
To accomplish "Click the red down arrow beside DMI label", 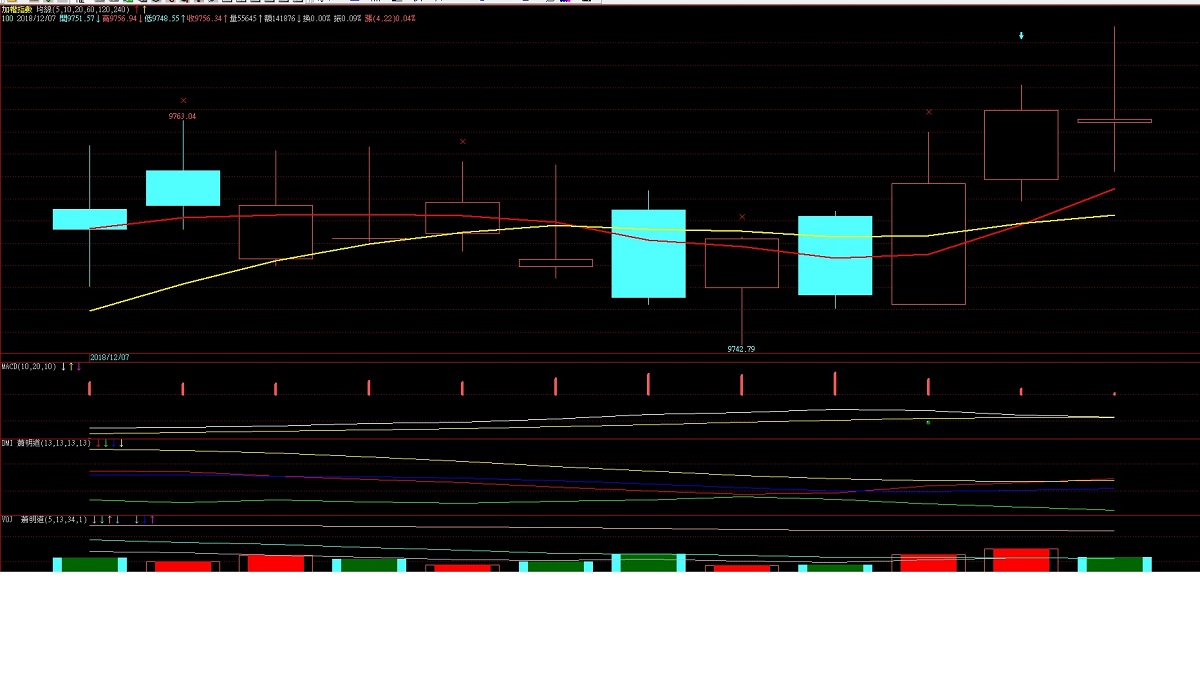I will point(97,443).
